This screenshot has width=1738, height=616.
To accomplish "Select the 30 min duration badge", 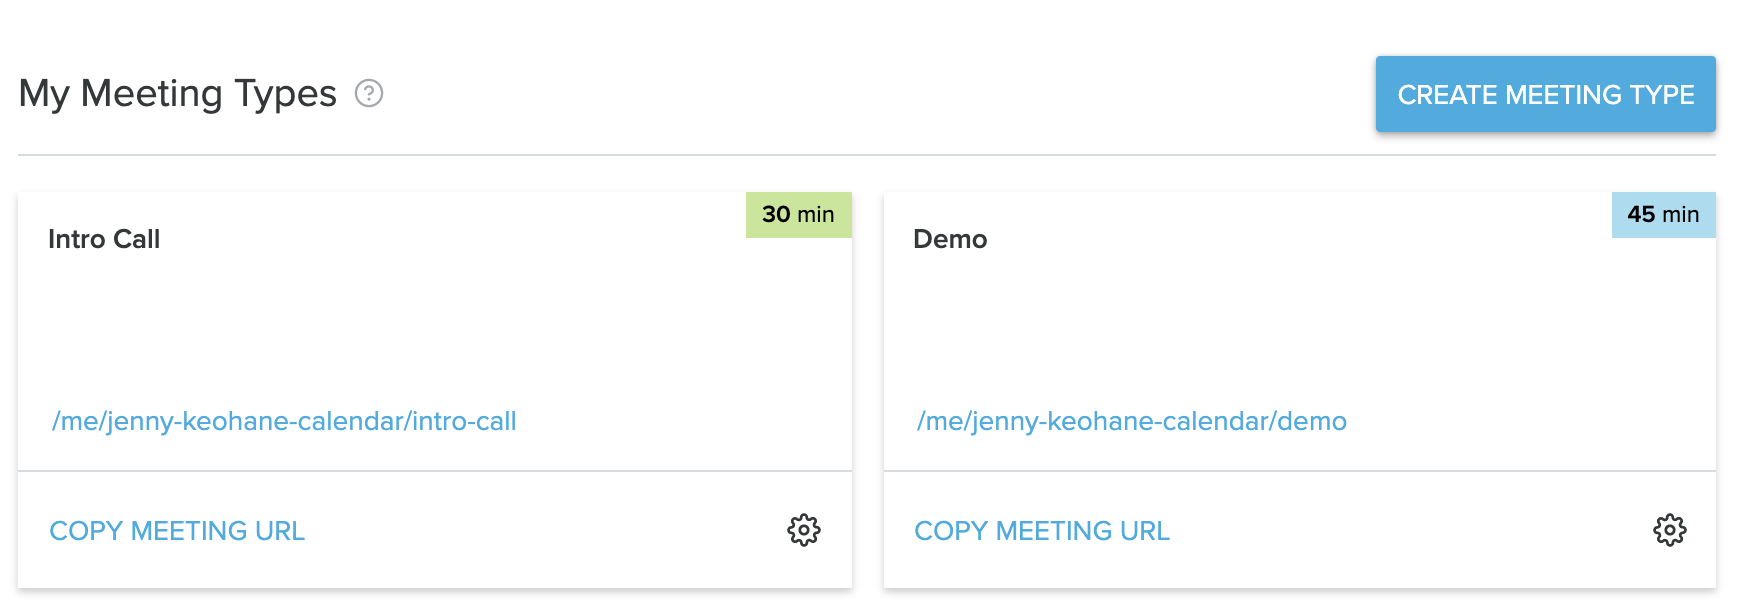I will [798, 214].
